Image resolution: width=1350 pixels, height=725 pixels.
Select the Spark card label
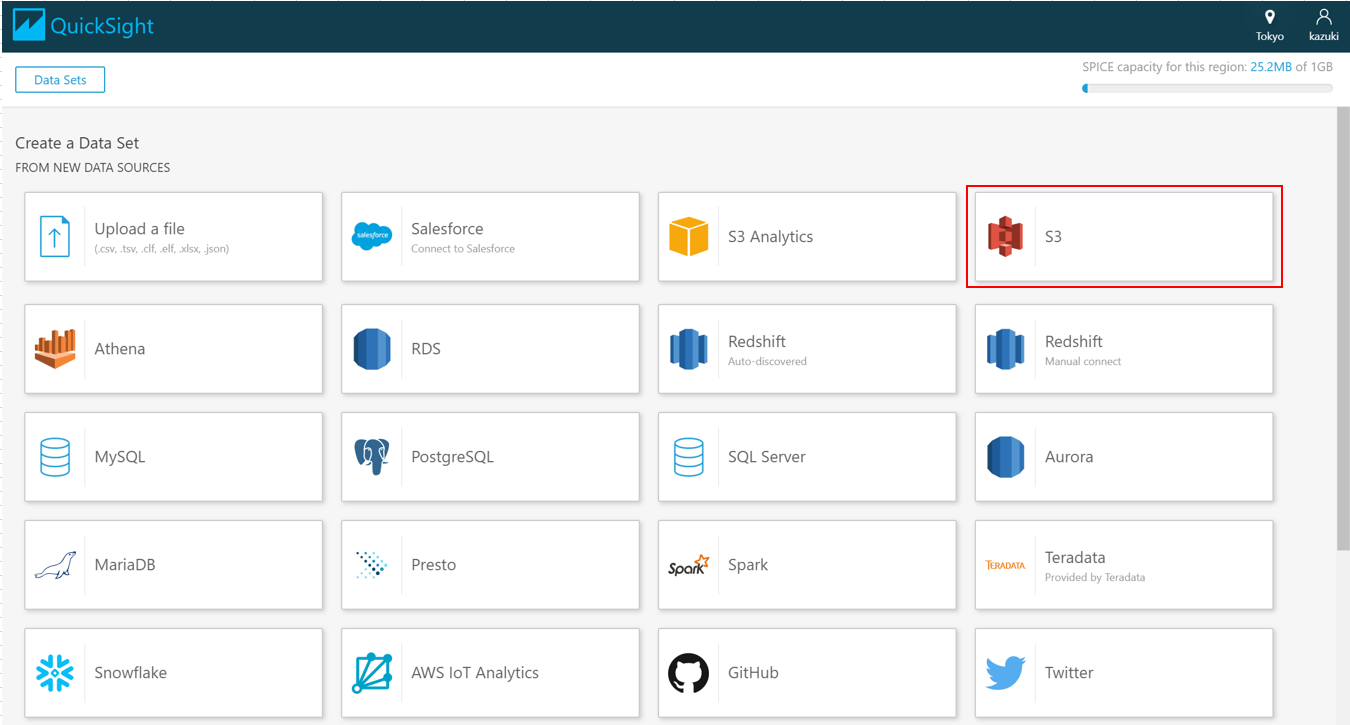coord(748,565)
